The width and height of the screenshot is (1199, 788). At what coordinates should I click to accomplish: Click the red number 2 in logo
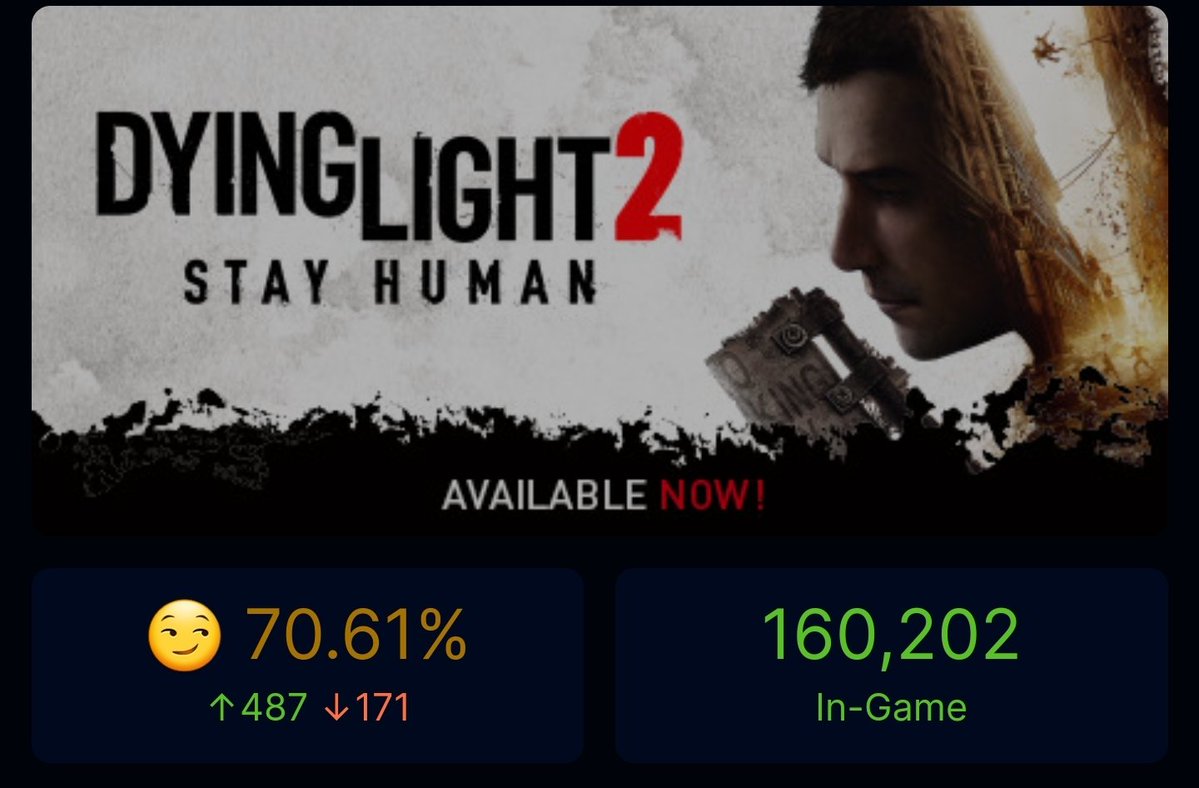648,177
